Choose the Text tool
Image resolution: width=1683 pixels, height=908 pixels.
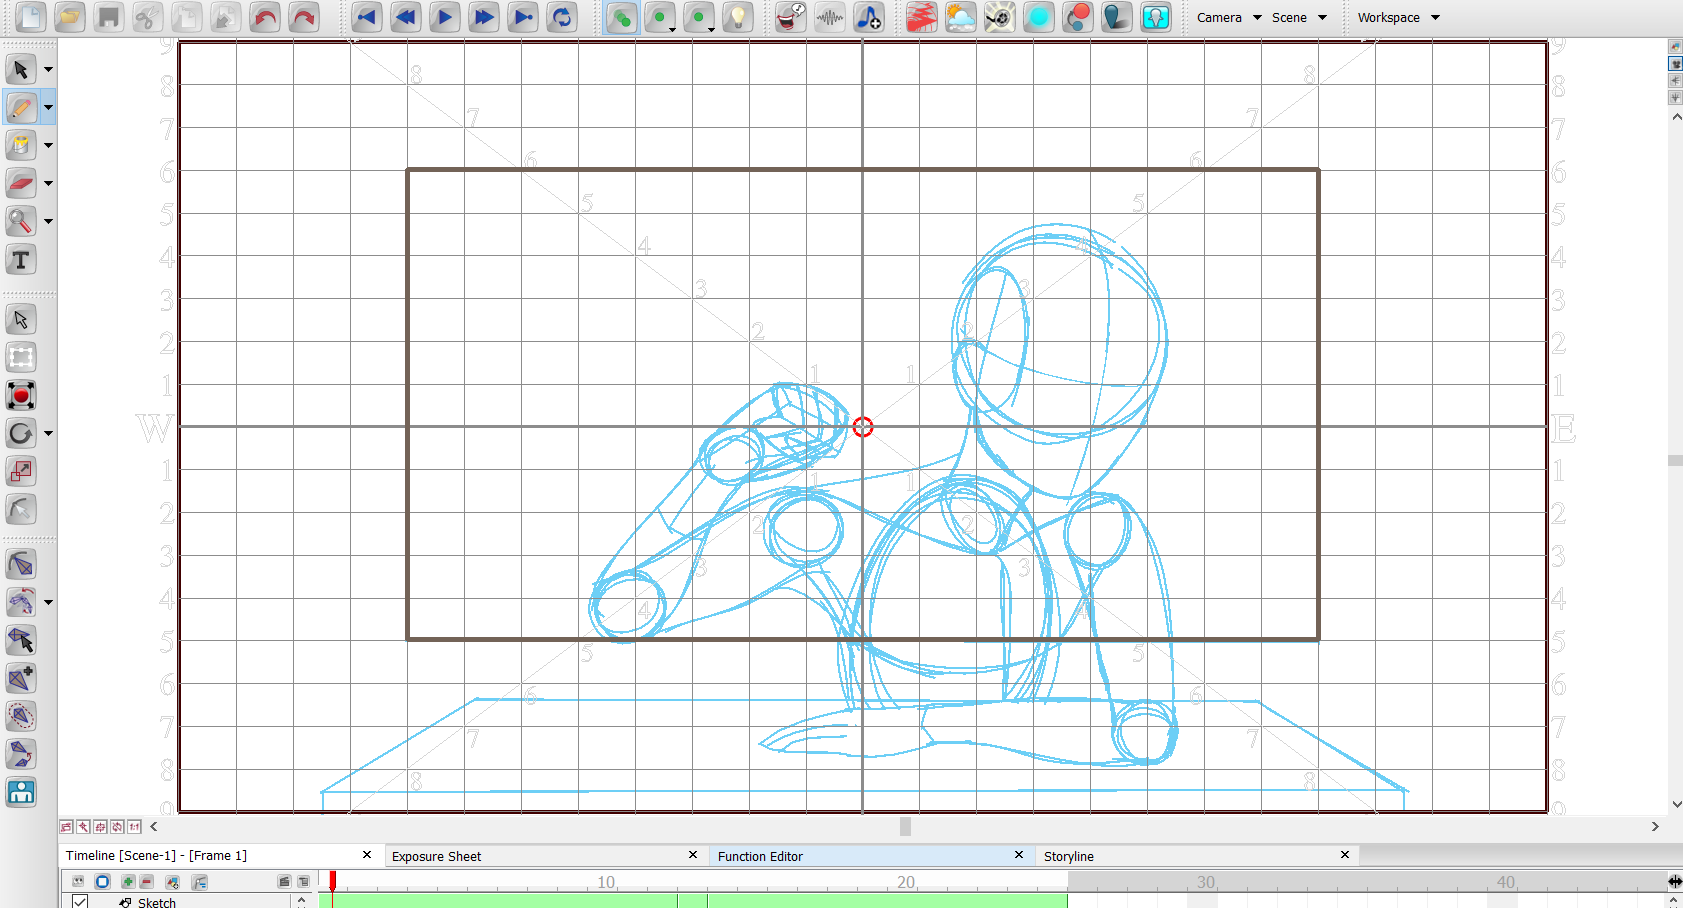(x=20, y=260)
